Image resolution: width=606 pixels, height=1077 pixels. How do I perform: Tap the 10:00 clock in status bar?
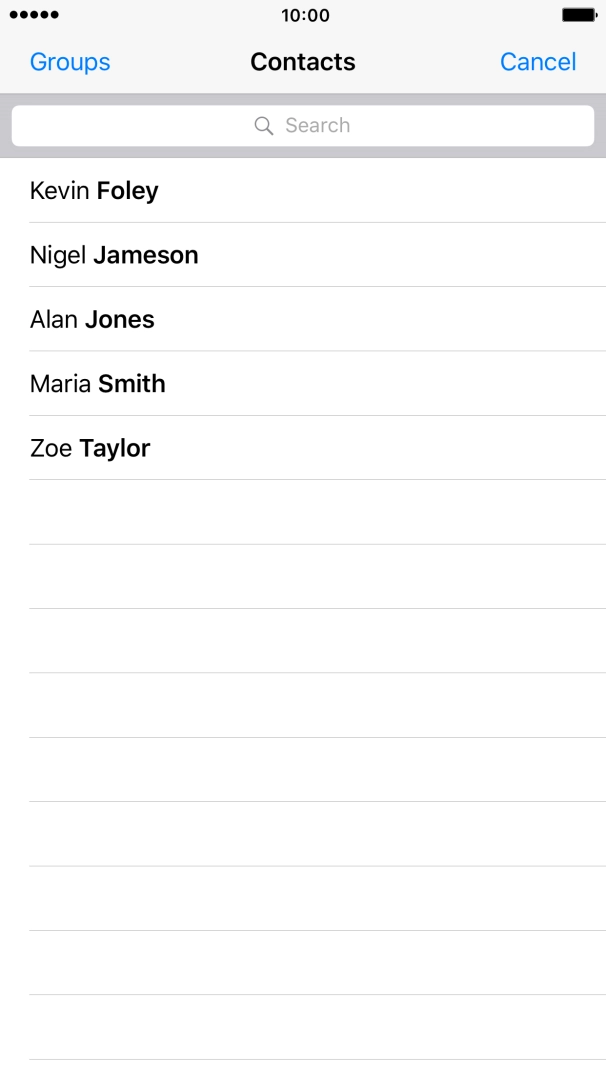[305, 15]
